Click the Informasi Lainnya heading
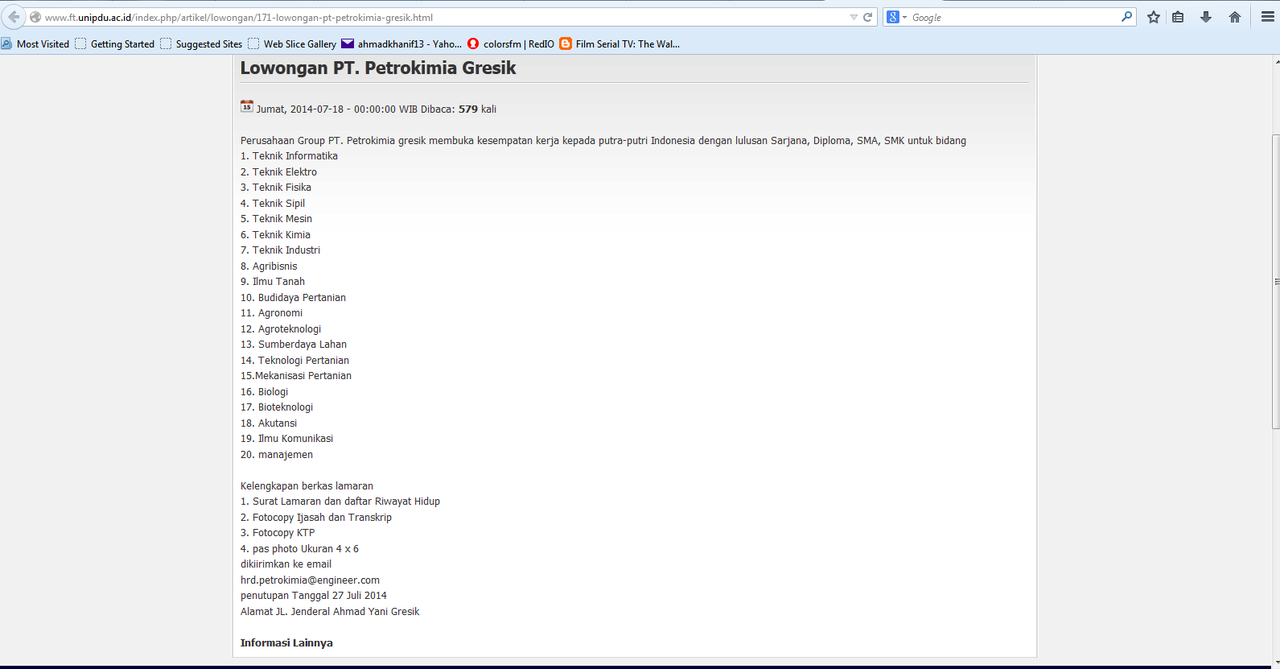 pyautogui.click(x=287, y=642)
